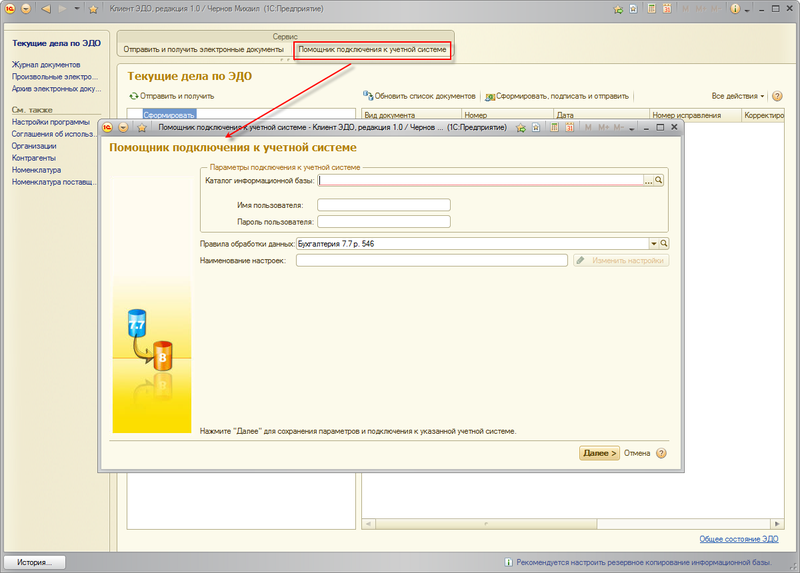The width and height of the screenshot is (800, 573).
Task: Click 'Отправить и получить' refresh button
Action: pyautogui.click(x=172, y=96)
